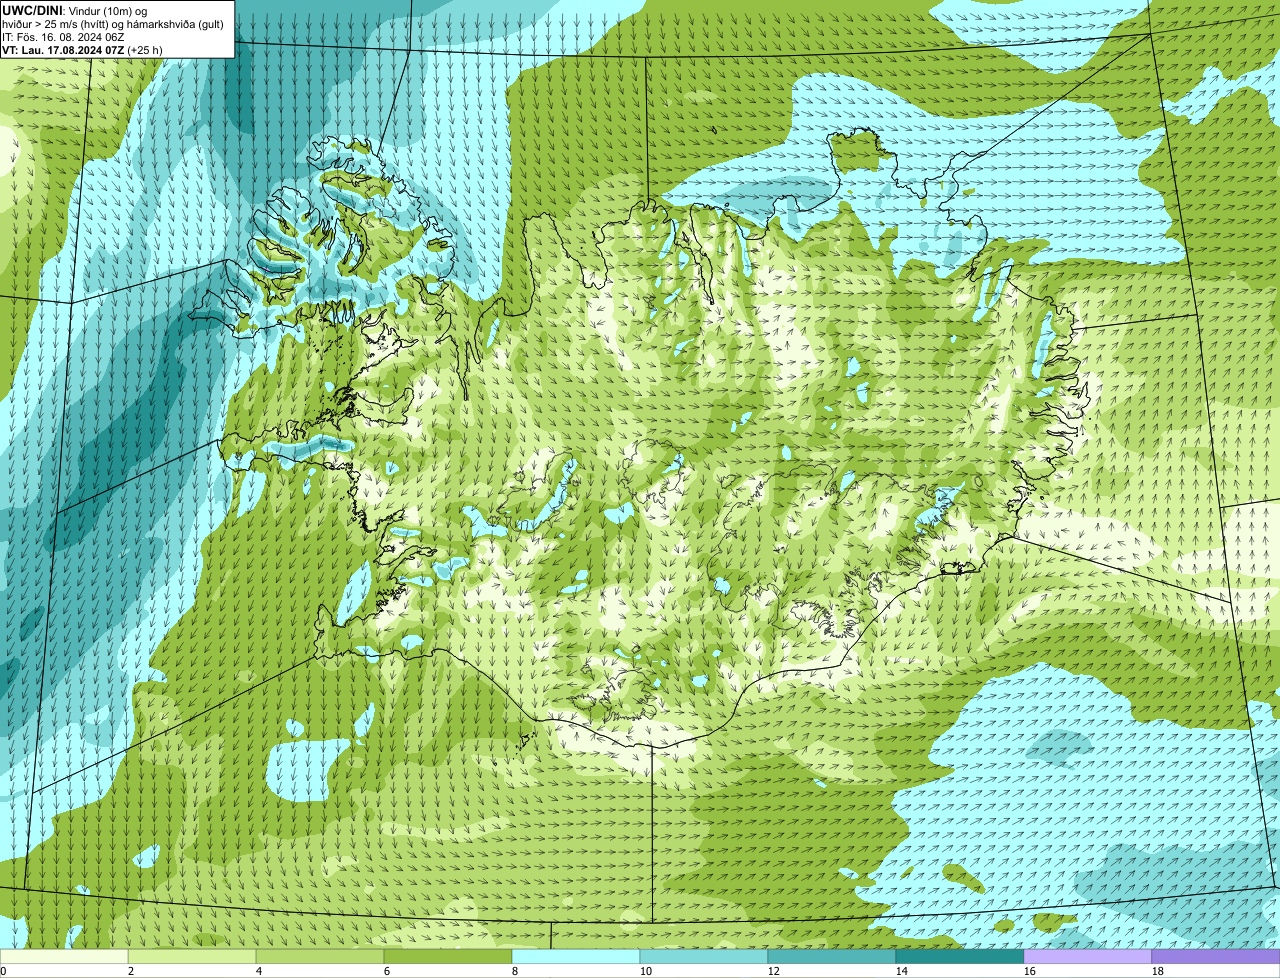1280x978 pixels.
Task: Pick the 4–6 m/s legend color segment
Action: pyautogui.click(x=320, y=957)
